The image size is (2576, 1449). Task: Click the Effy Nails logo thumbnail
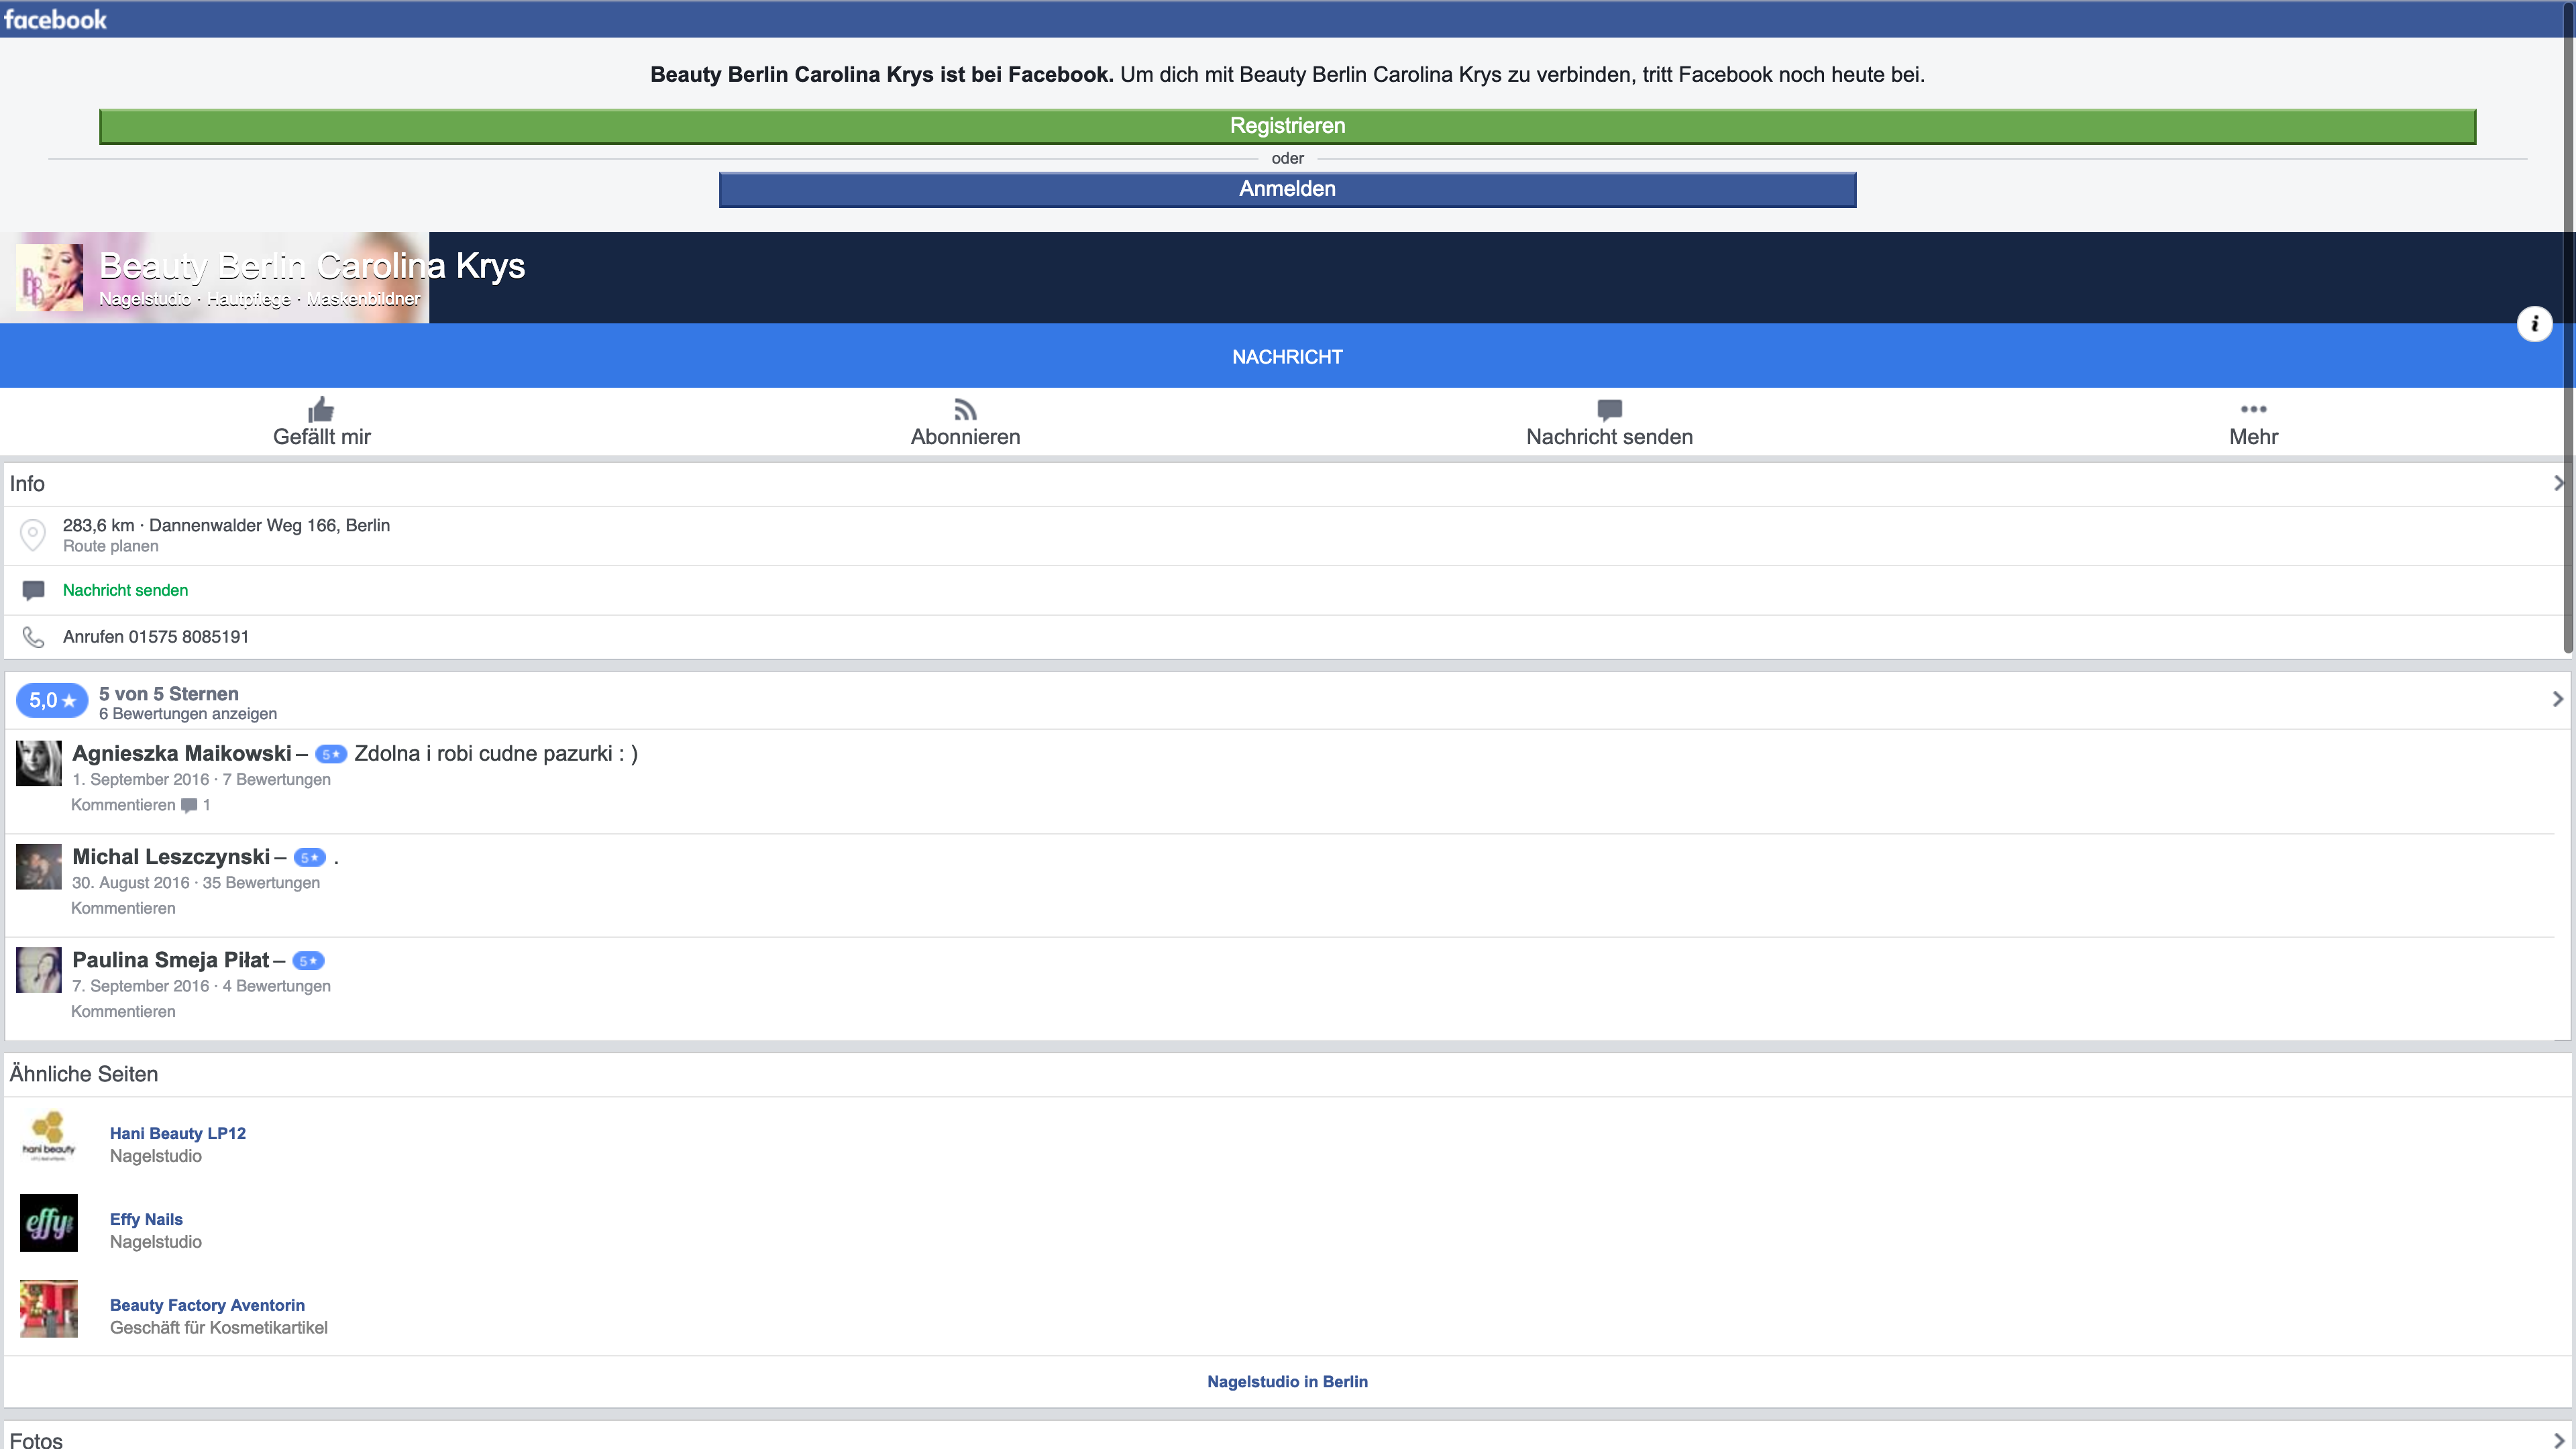48,1223
